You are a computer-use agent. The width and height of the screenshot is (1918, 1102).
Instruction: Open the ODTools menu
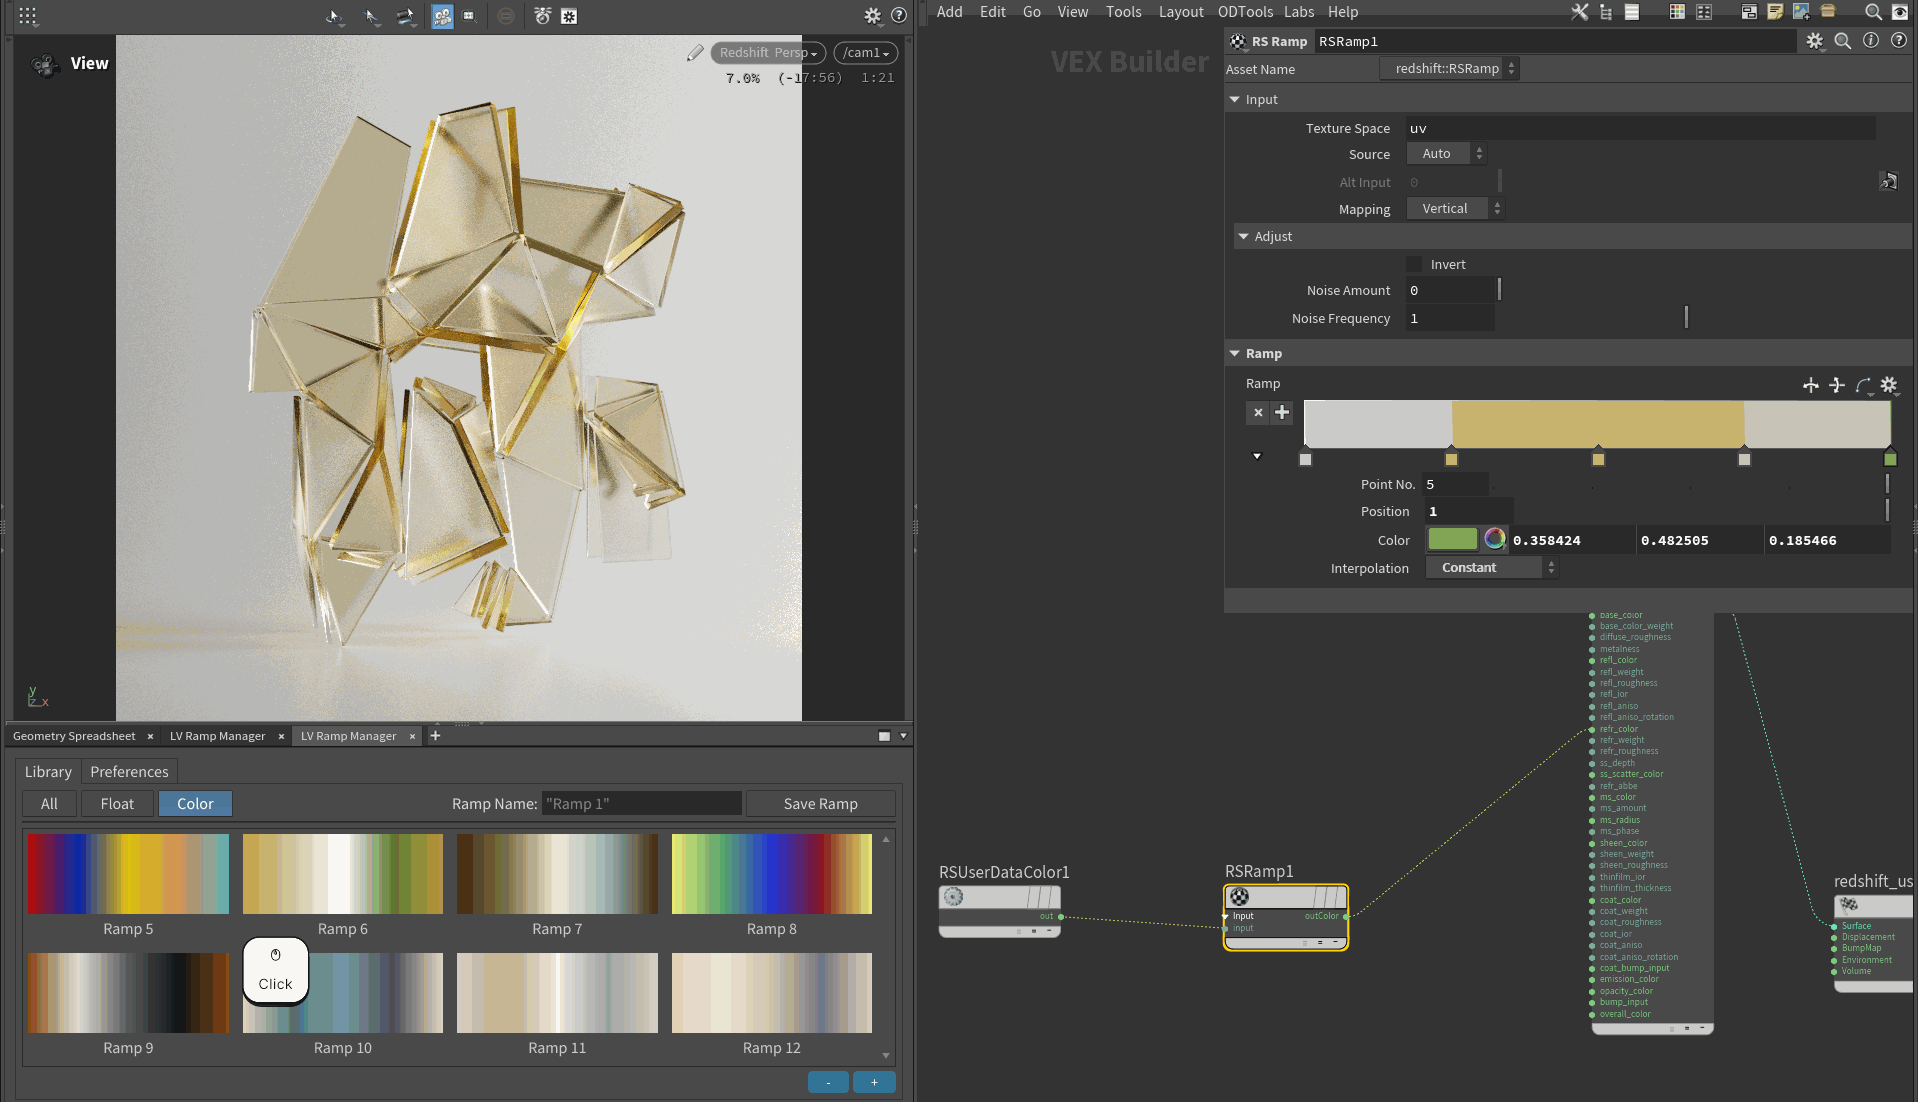coord(1245,12)
